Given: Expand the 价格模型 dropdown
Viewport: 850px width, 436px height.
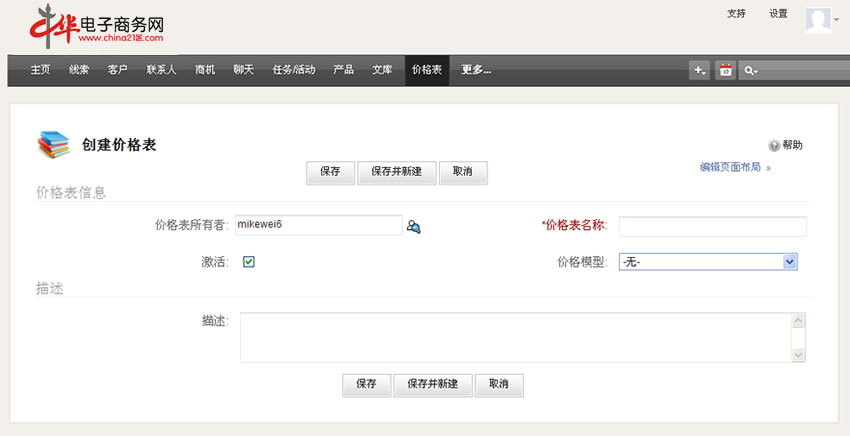Looking at the screenshot, I should [x=789, y=262].
